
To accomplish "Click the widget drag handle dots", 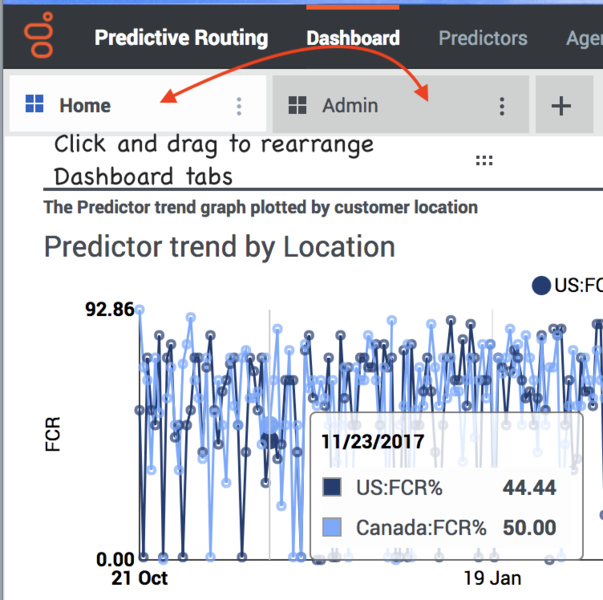I will pyautogui.click(x=485, y=160).
